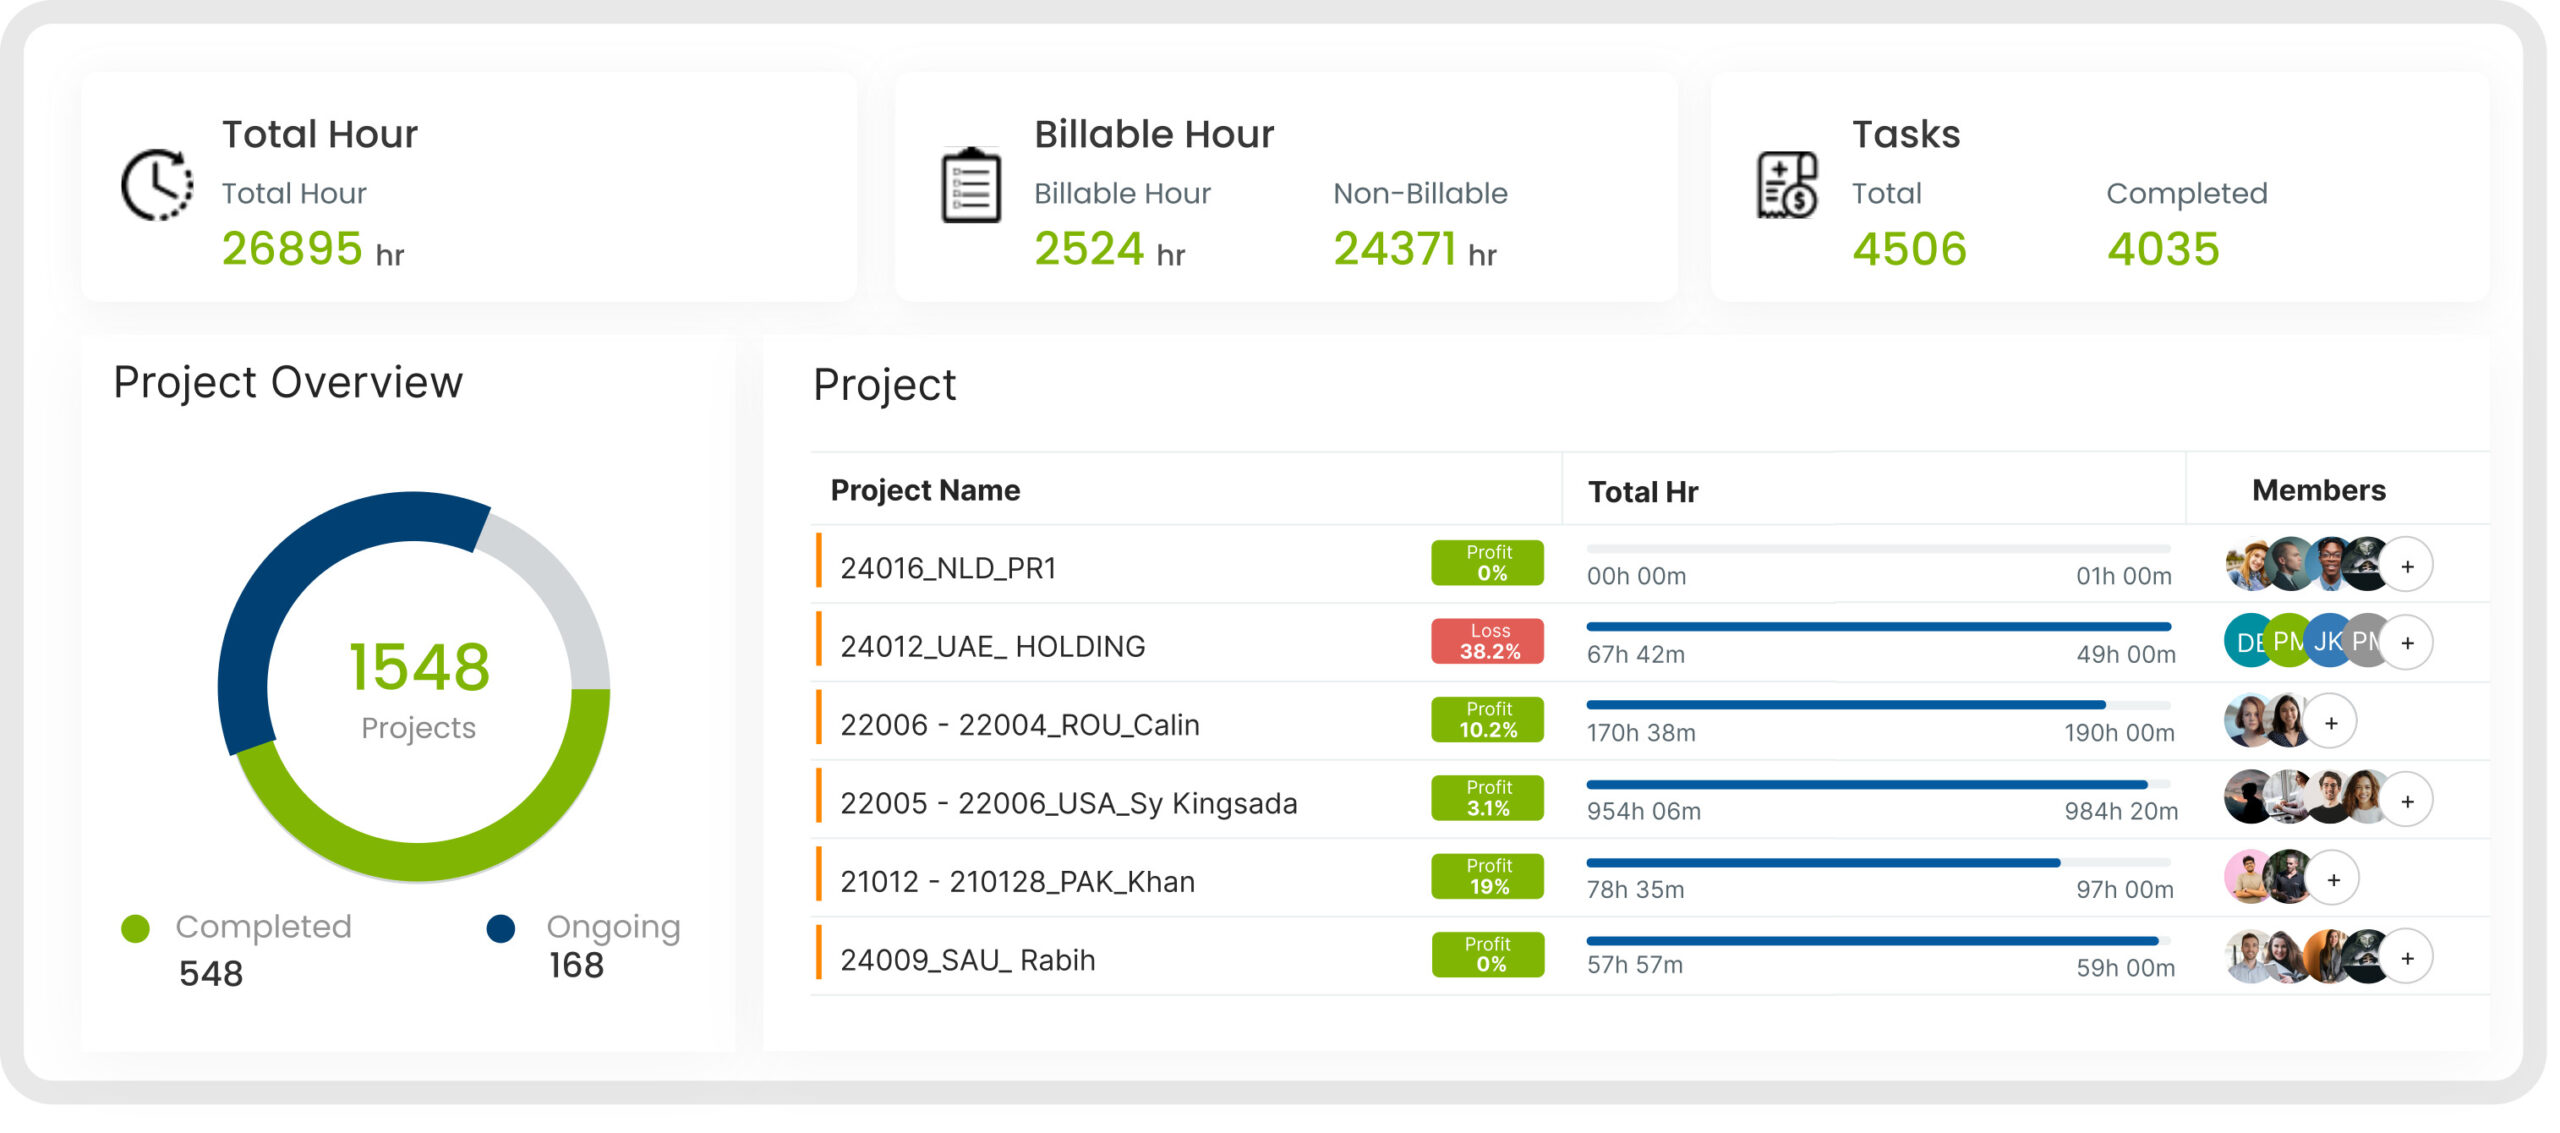Sort by Project Name column header
The width and height of the screenshot is (2560, 1133).
click(925, 490)
